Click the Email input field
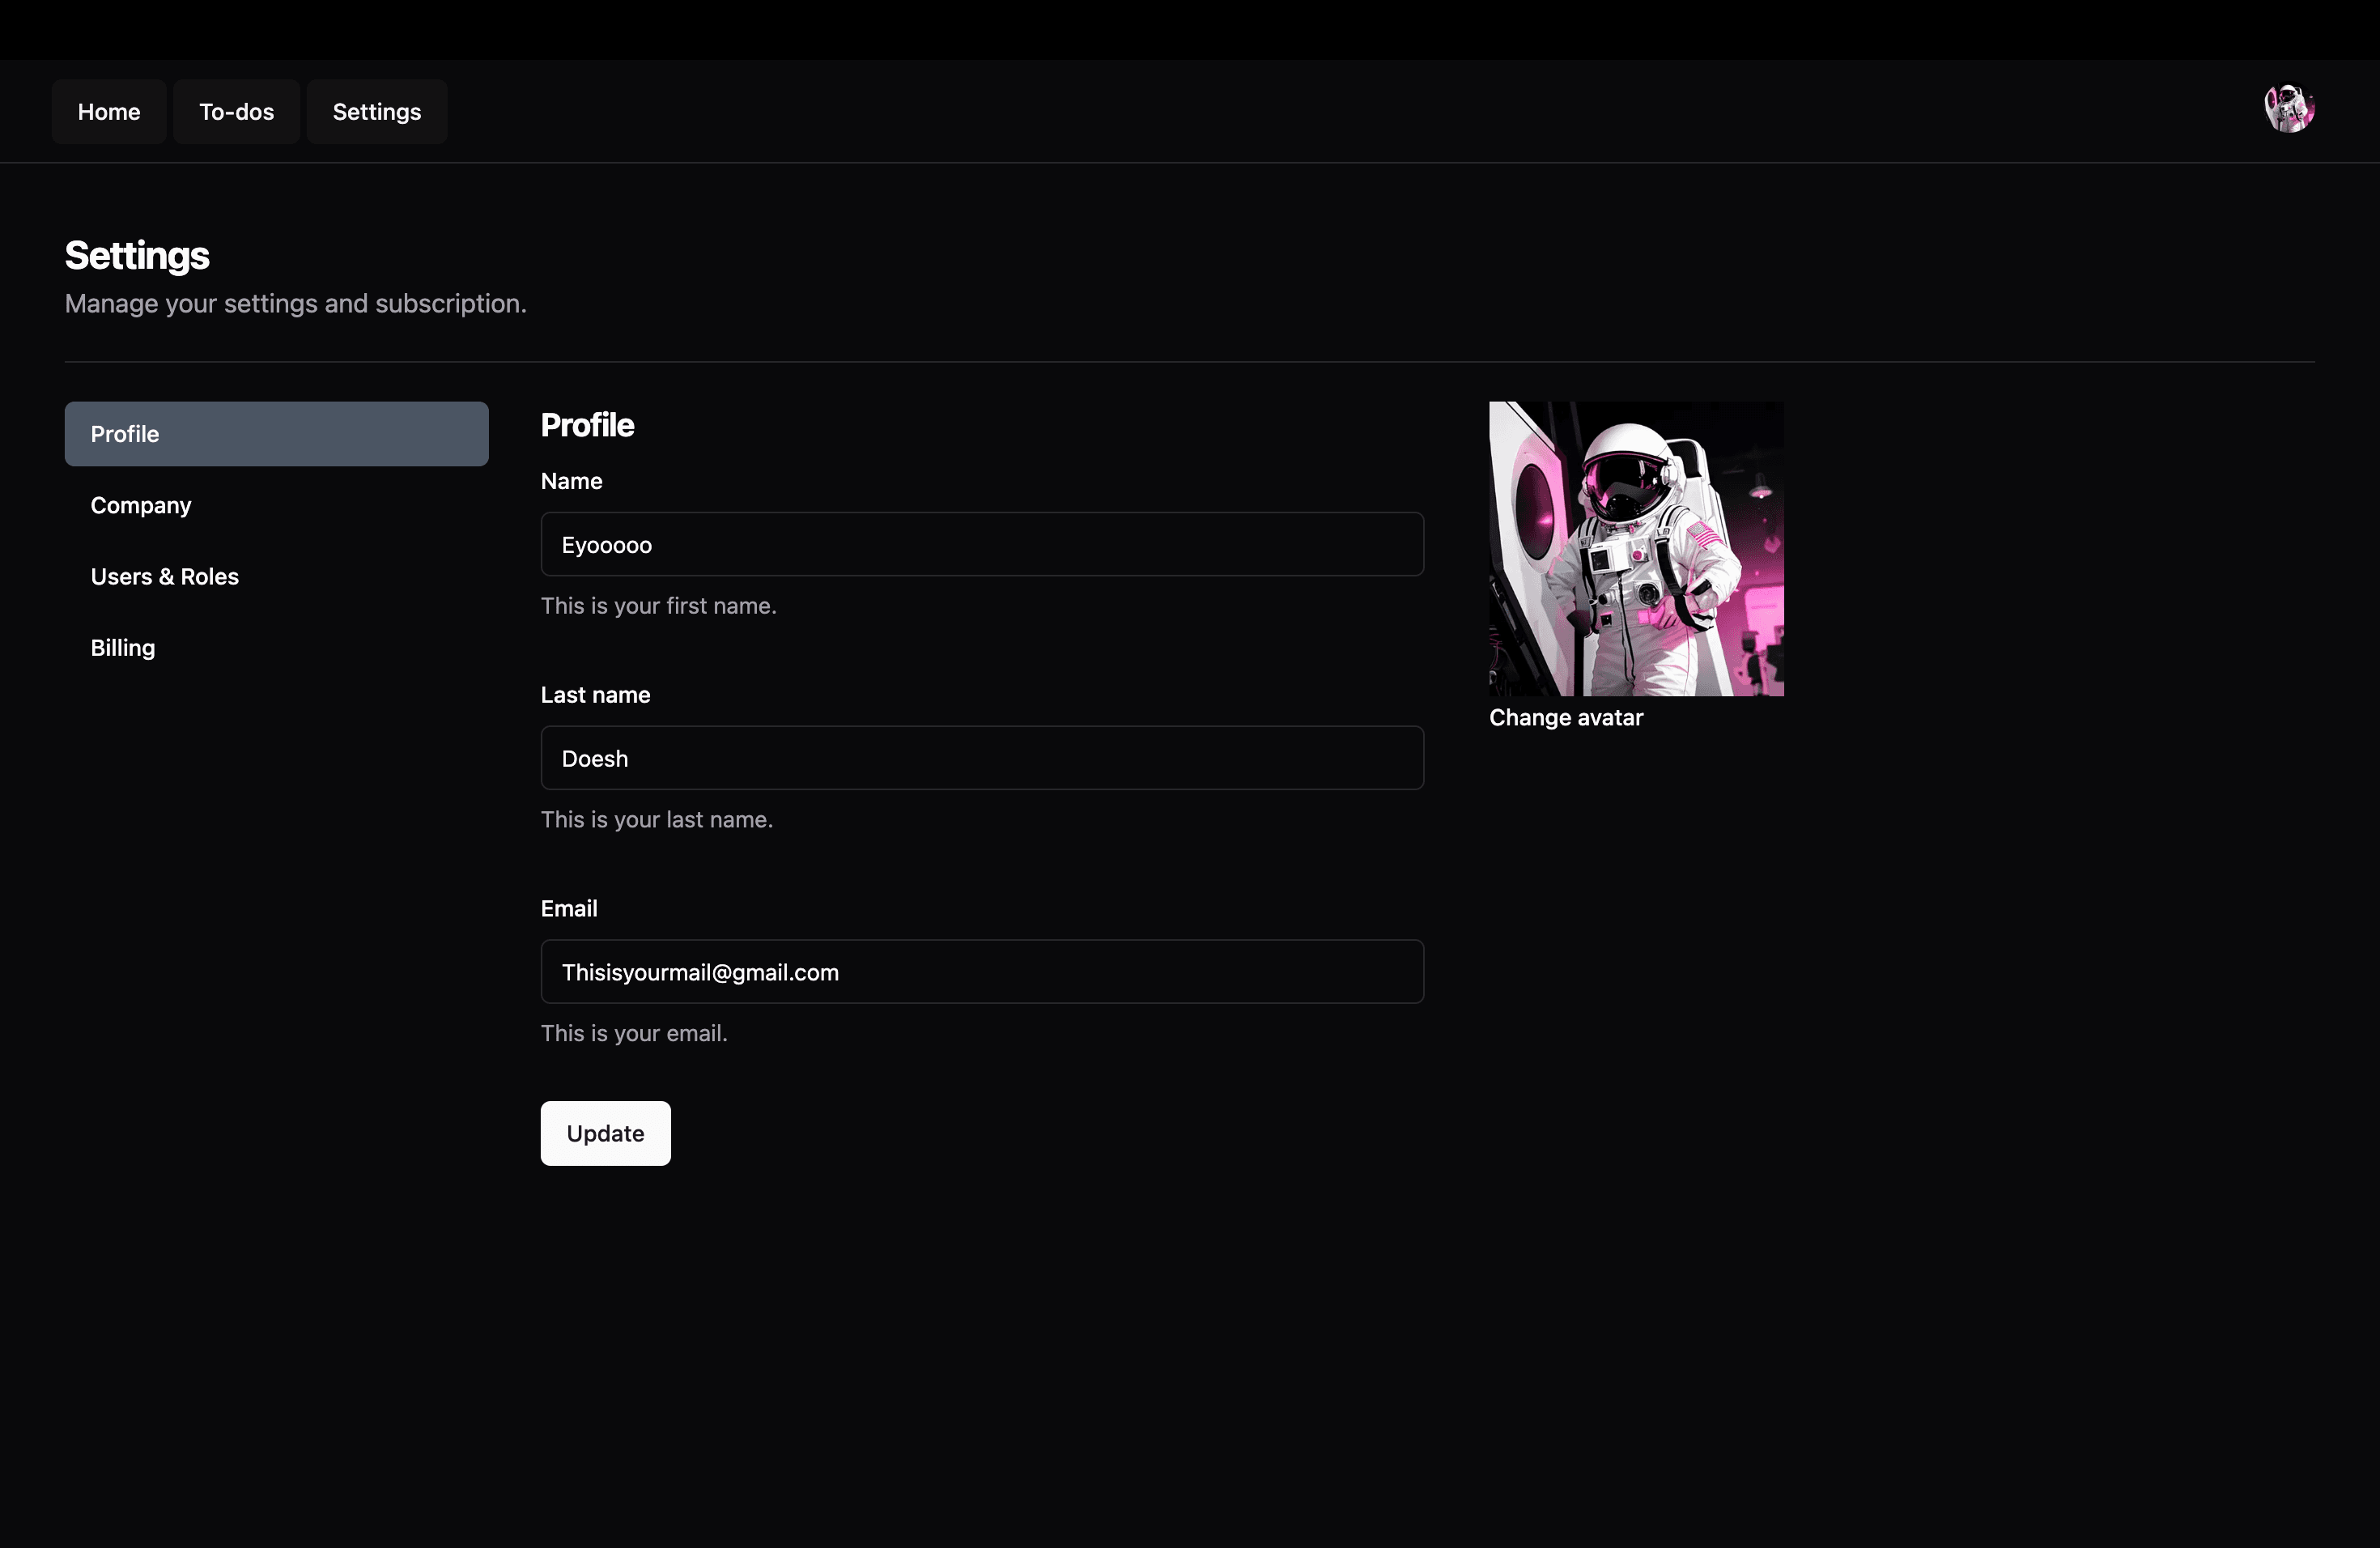Viewport: 2380px width, 1548px height. point(981,972)
